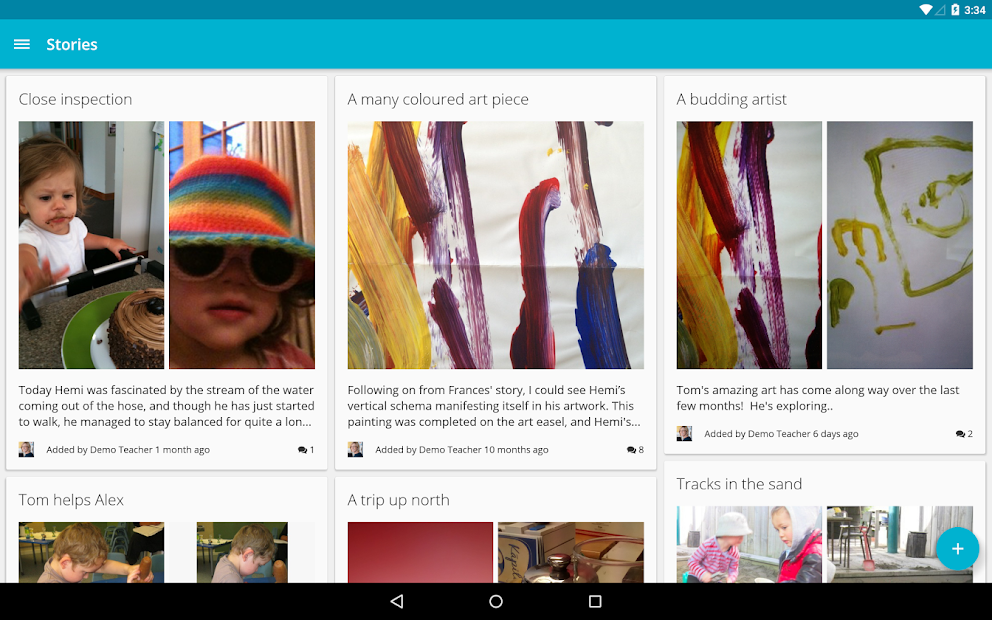Open the A trip up north story
Screen dimensions: 992x620
click(x=398, y=499)
